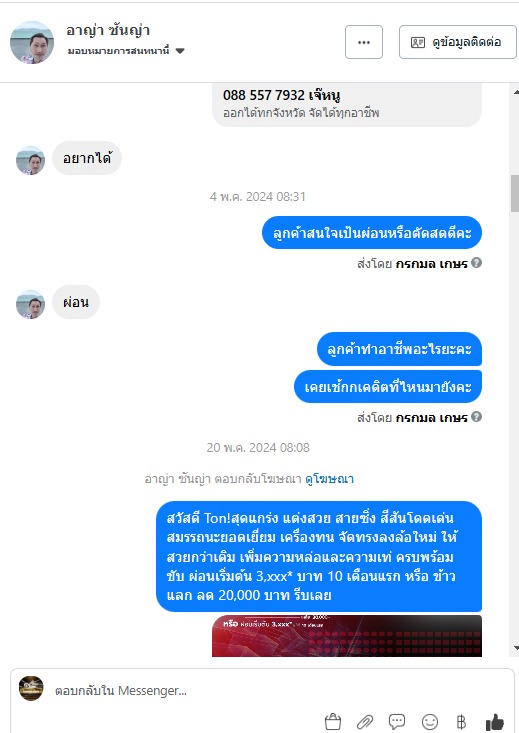Click help icon beside second กรกมล เกษร
The height and width of the screenshot is (733, 519).
pos(476,417)
